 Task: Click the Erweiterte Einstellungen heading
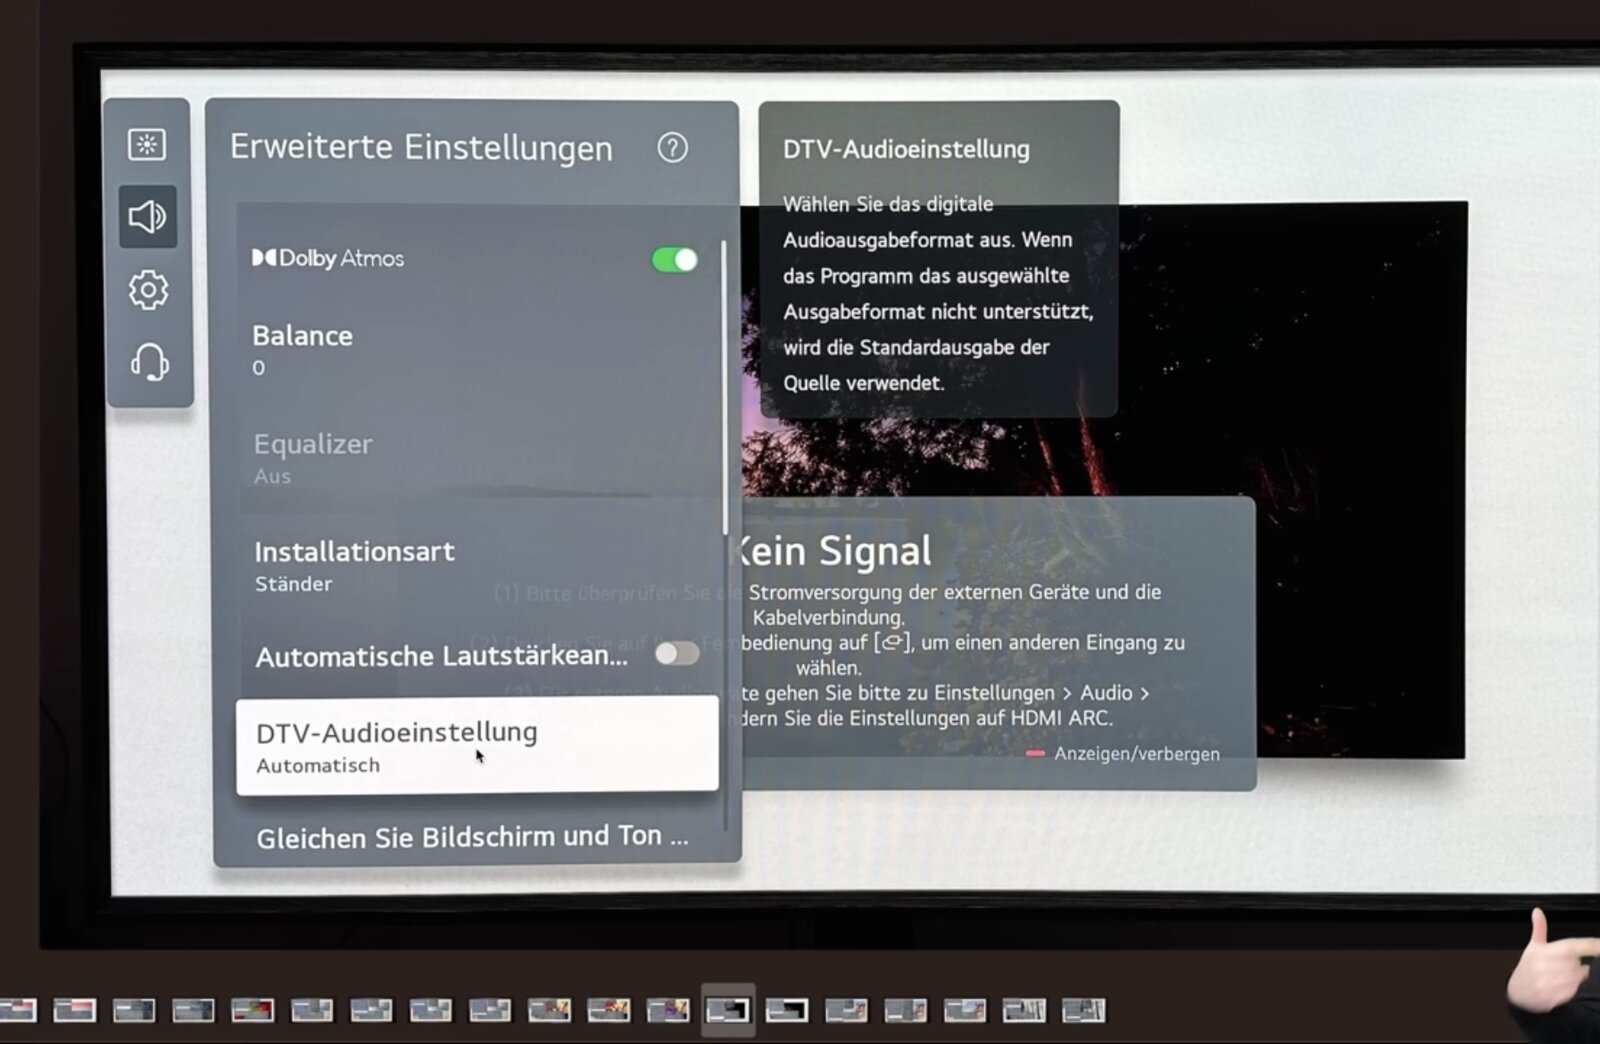point(421,148)
